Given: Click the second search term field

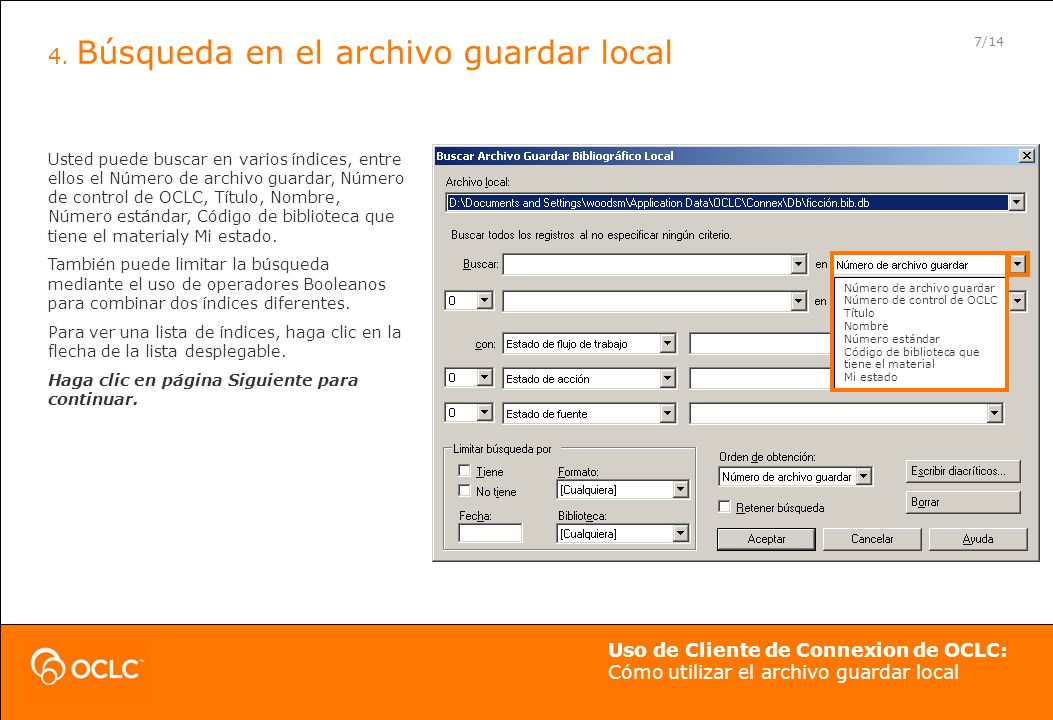Looking at the screenshot, I should (647, 301).
